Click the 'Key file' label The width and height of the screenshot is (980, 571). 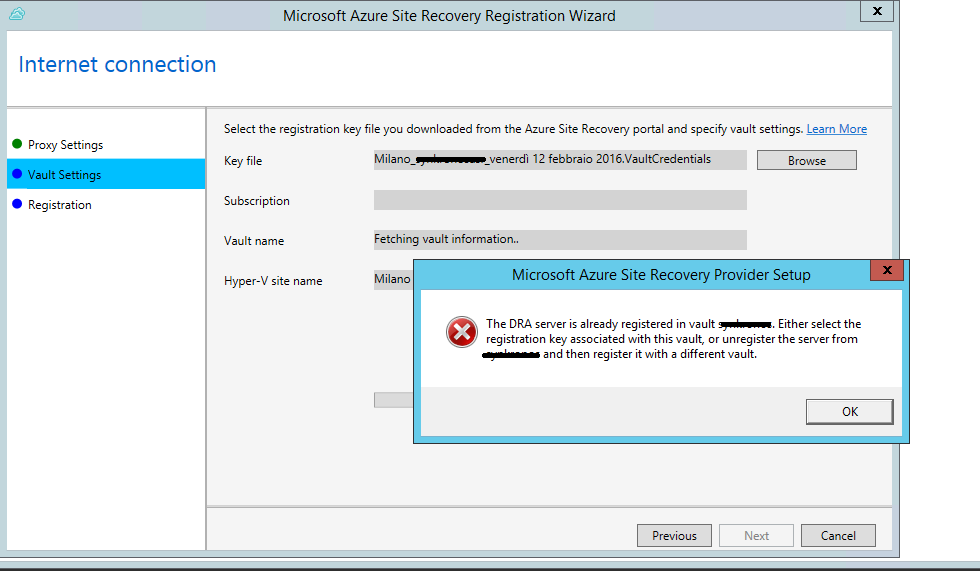[x=243, y=161]
